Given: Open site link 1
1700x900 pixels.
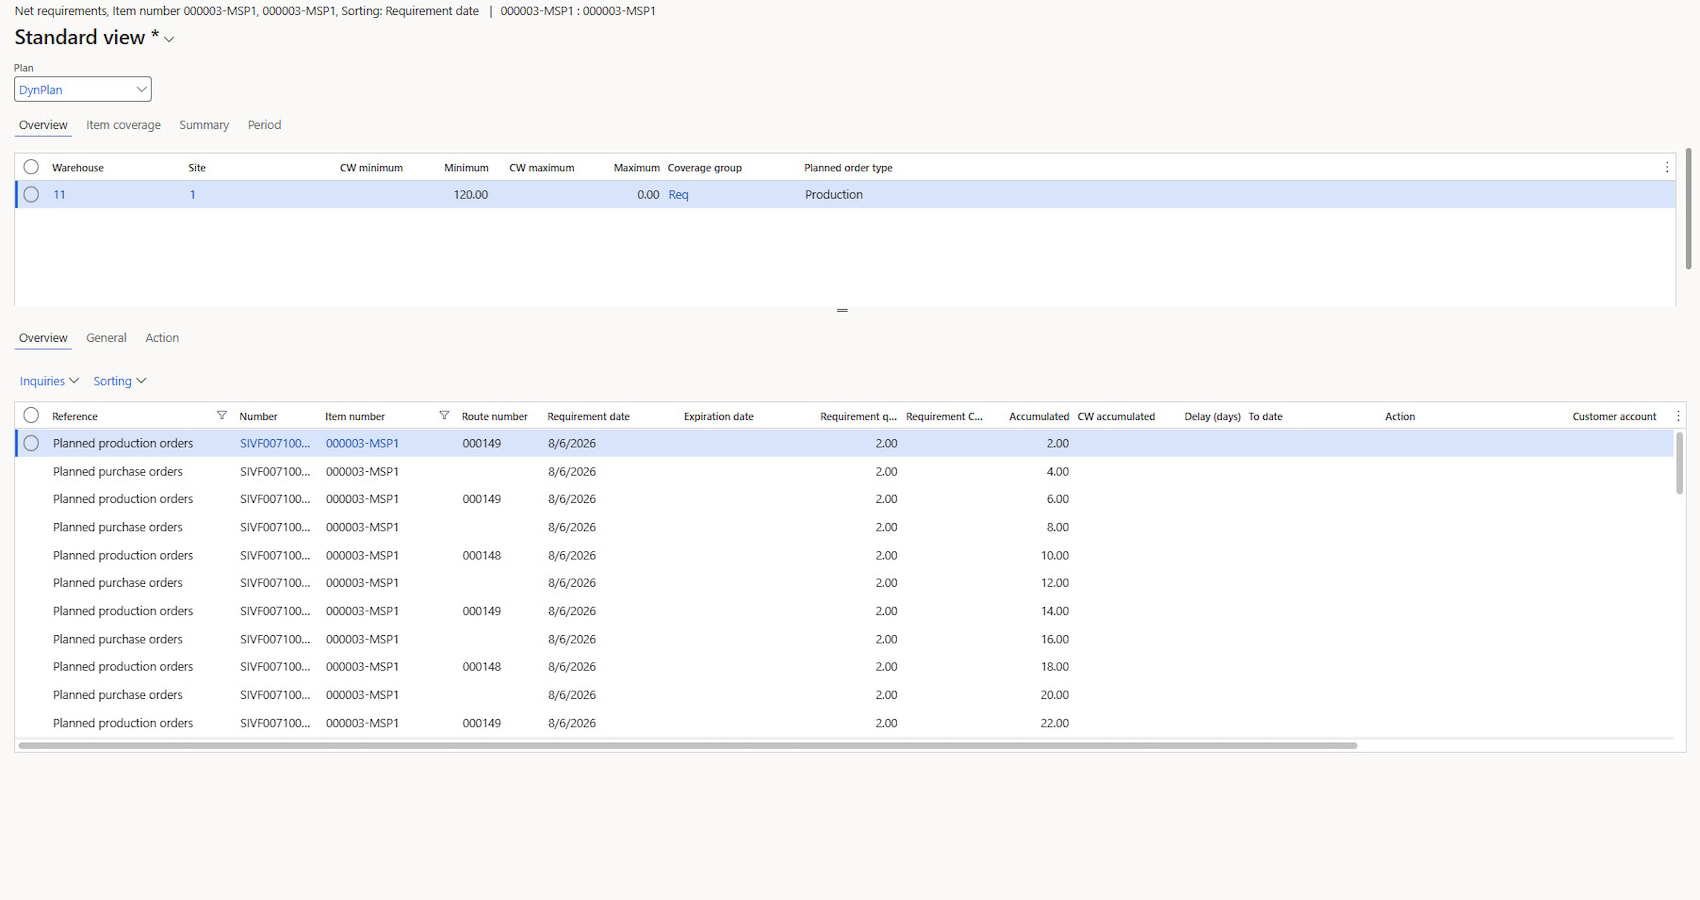Looking at the screenshot, I should tap(192, 195).
